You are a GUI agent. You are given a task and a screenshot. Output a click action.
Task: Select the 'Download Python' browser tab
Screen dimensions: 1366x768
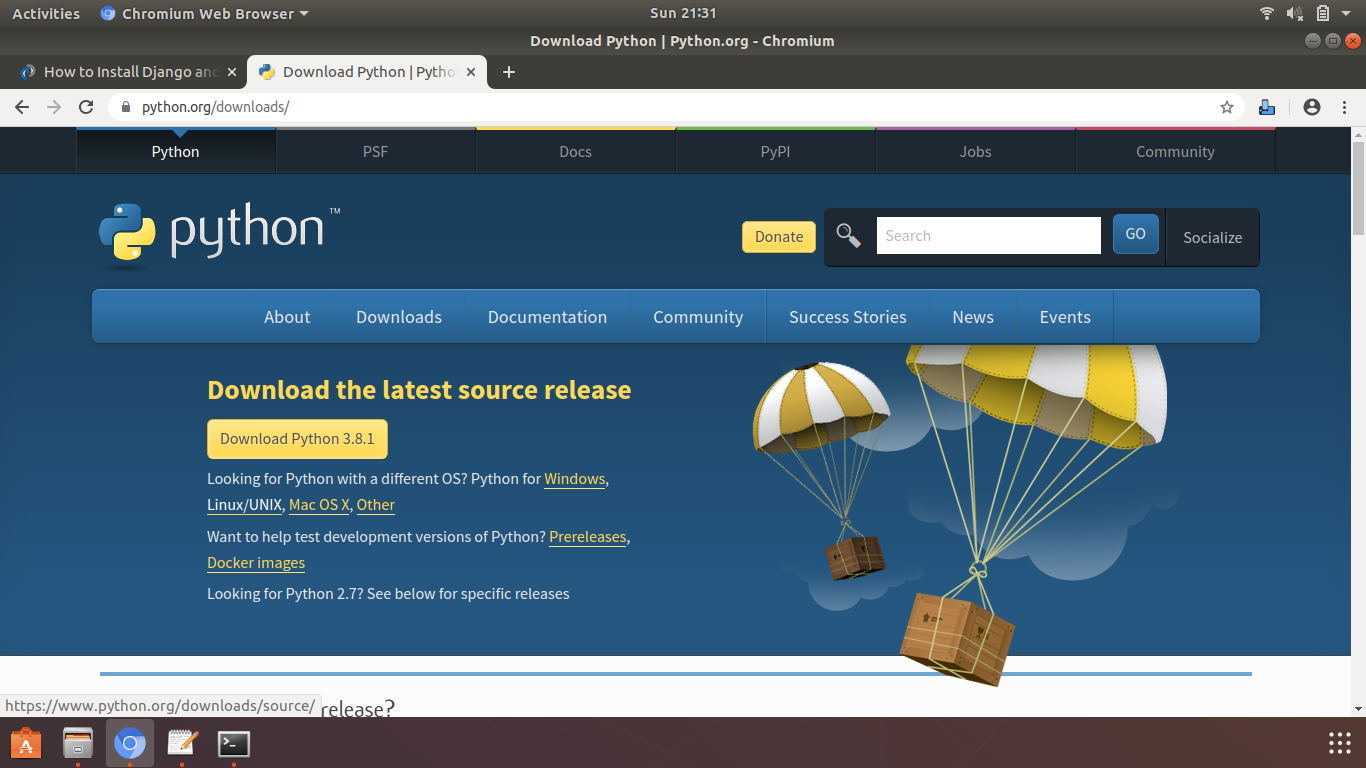366,72
